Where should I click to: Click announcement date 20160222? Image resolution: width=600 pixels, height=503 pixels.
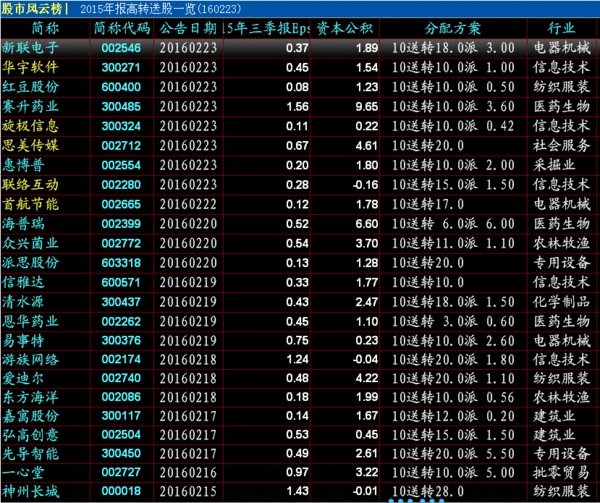point(188,204)
